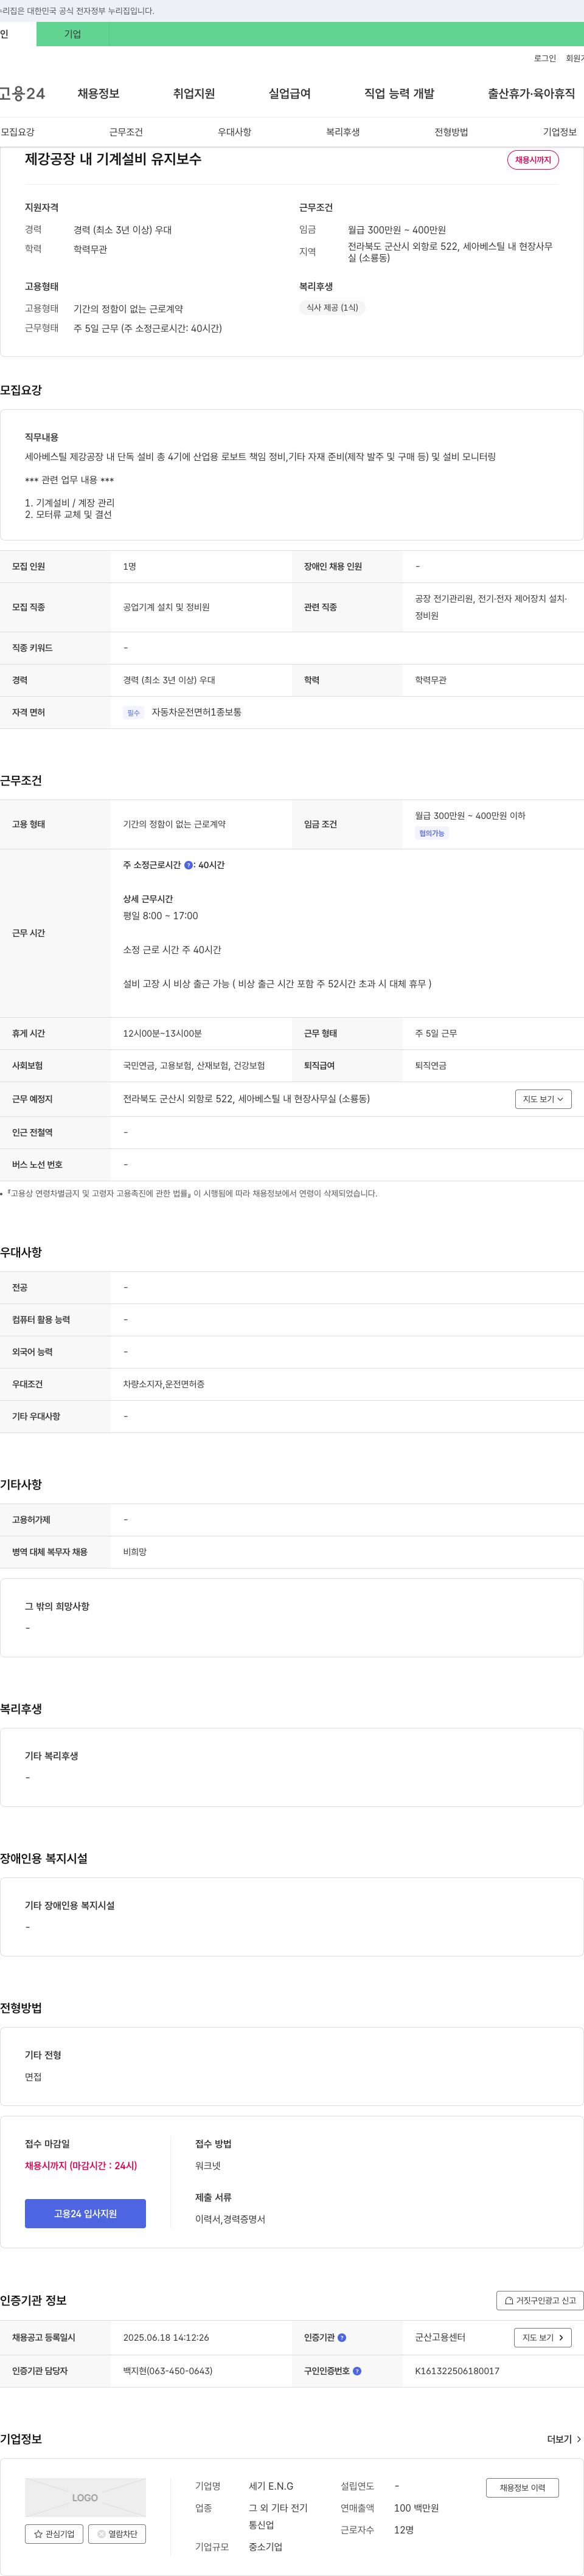Click the 이력서,경력증명서 documents text
Viewport: 584px width, 2576px height.
(230, 2218)
